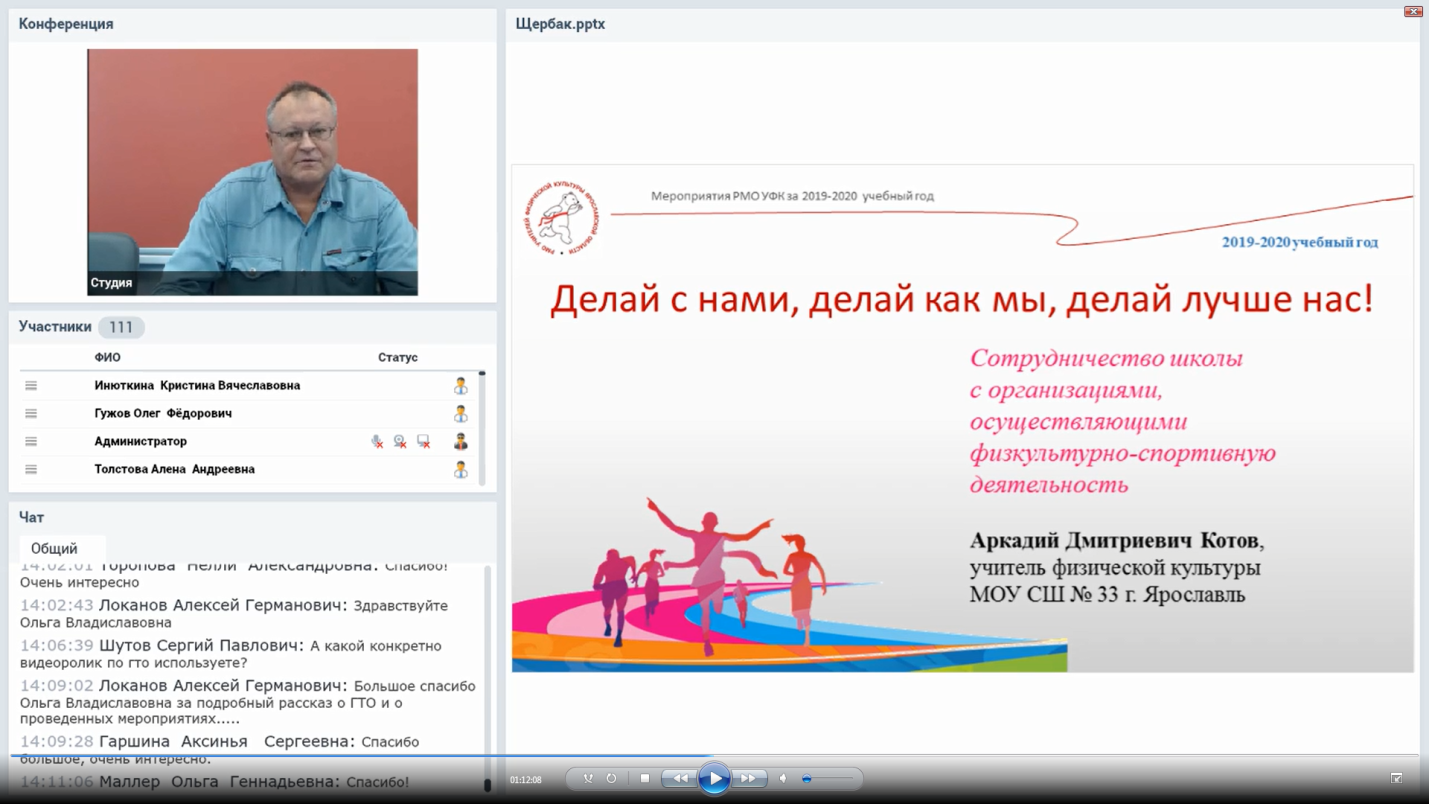Click the participants count badge 111
Screen dimensions: 1429x804
[x=121, y=327]
